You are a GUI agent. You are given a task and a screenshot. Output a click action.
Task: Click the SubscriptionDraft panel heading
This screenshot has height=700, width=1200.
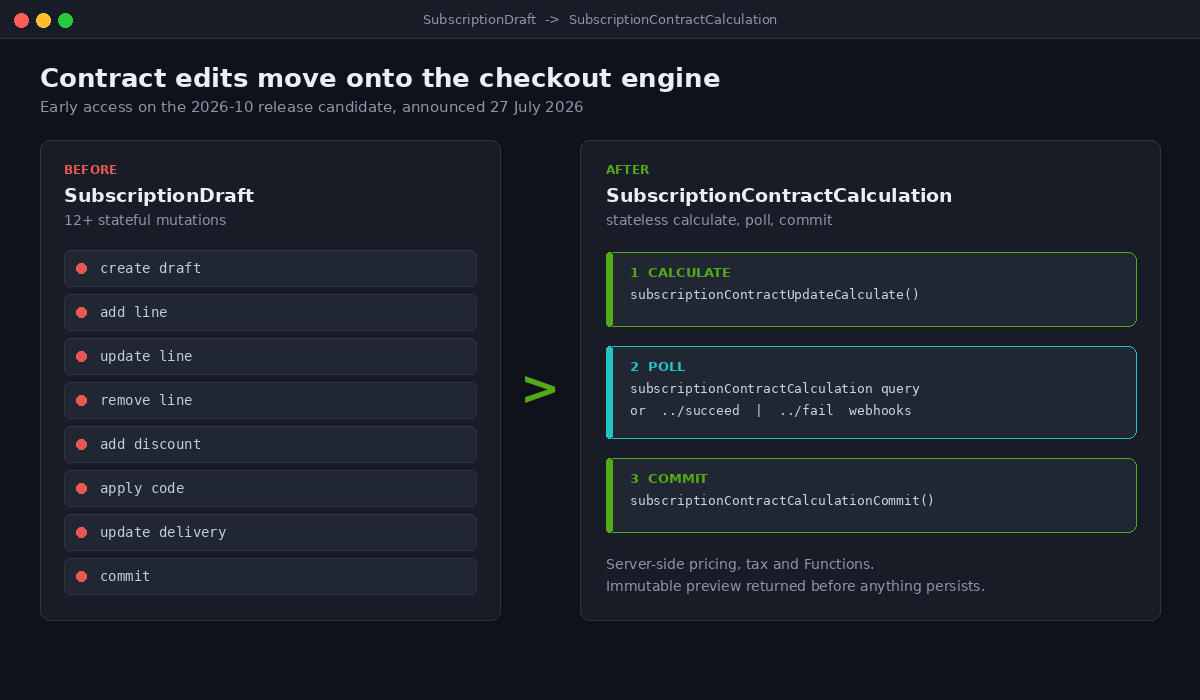[x=159, y=195]
